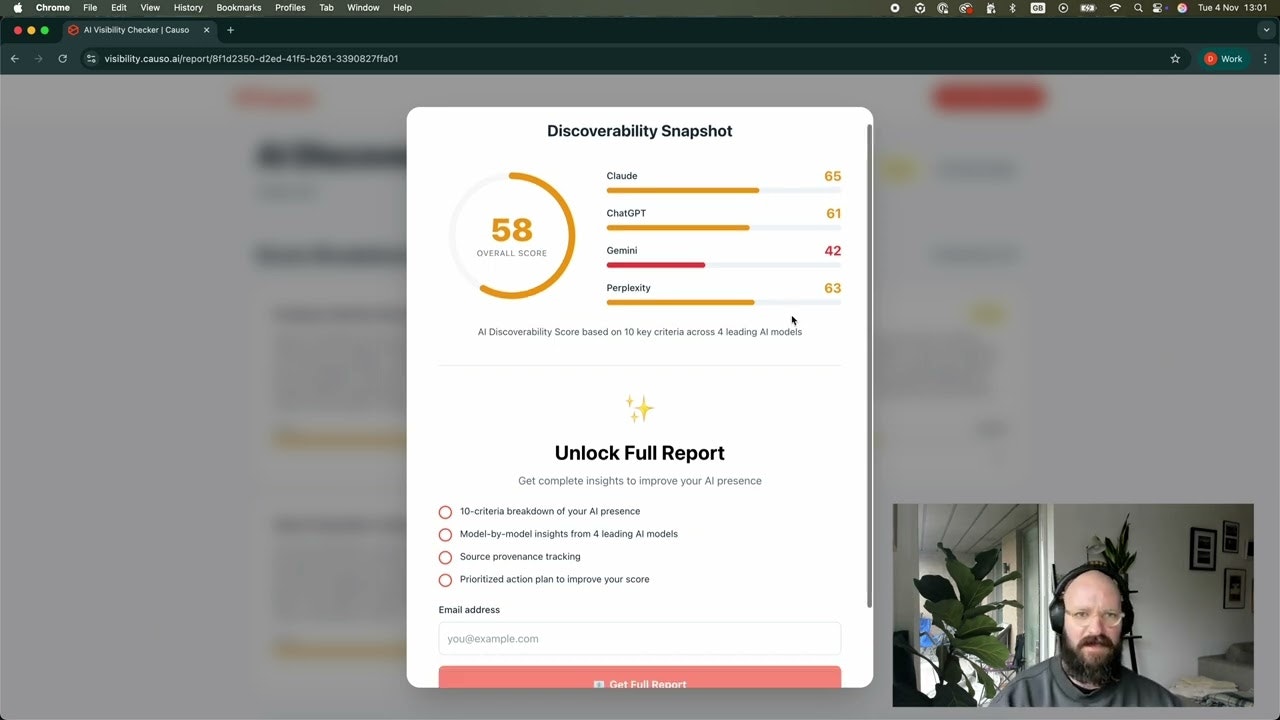
Task: Open a new tab with the plus button
Action: [x=230, y=30]
